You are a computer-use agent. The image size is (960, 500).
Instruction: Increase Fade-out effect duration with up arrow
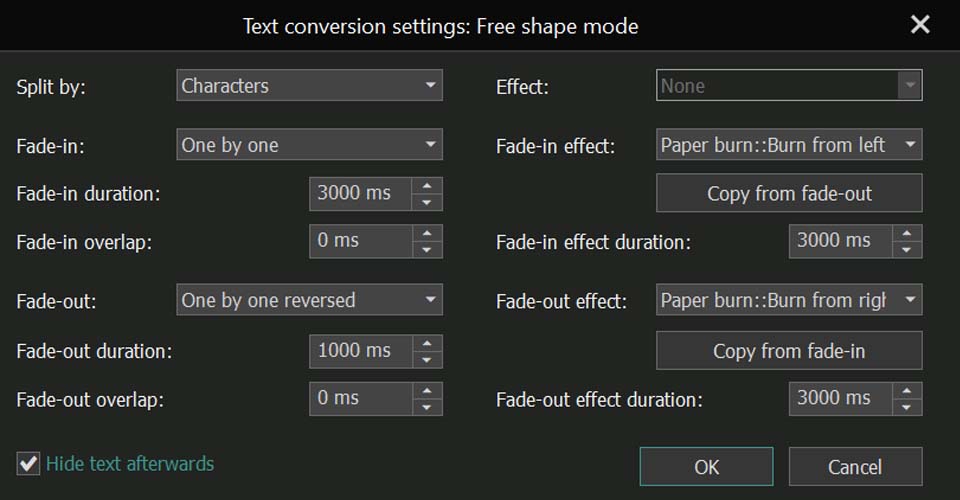click(907, 390)
